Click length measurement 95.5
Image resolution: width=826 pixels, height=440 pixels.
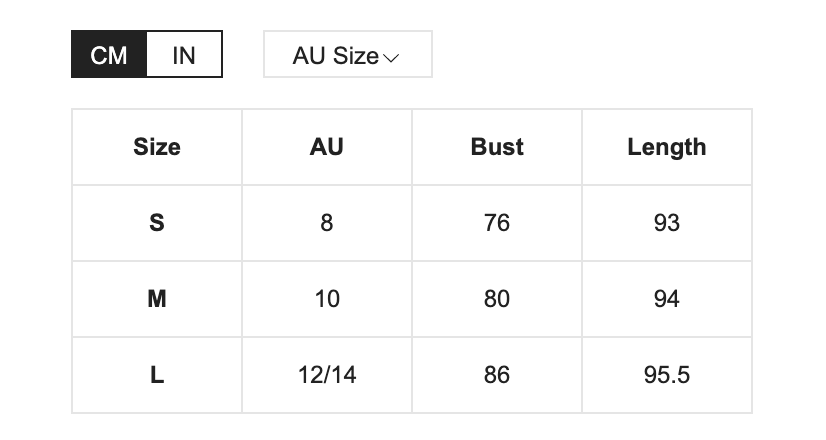pyautogui.click(x=667, y=375)
